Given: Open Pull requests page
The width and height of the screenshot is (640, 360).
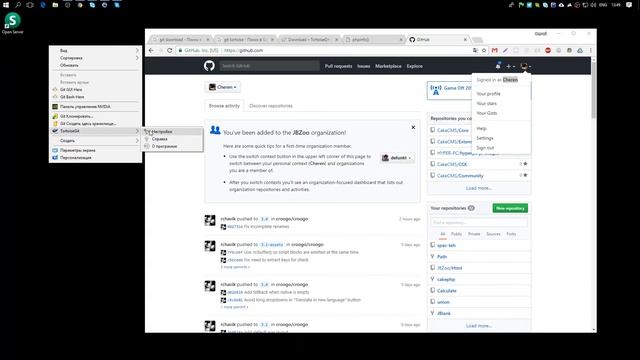Looking at the screenshot, I should (338, 66).
